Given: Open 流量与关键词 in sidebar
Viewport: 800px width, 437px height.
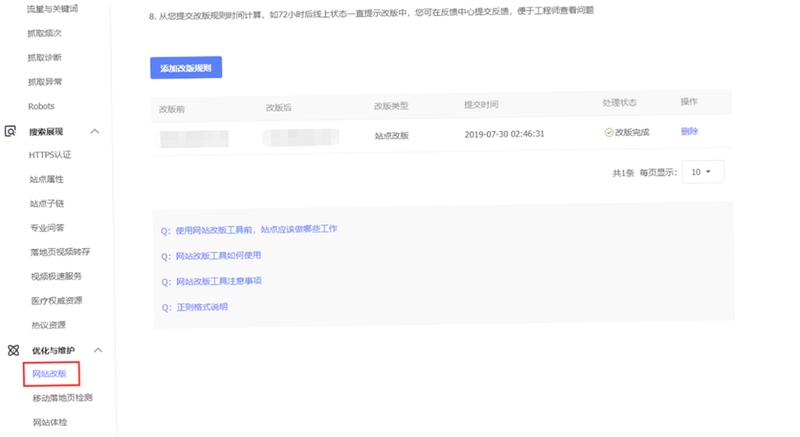Looking at the screenshot, I should [52, 9].
